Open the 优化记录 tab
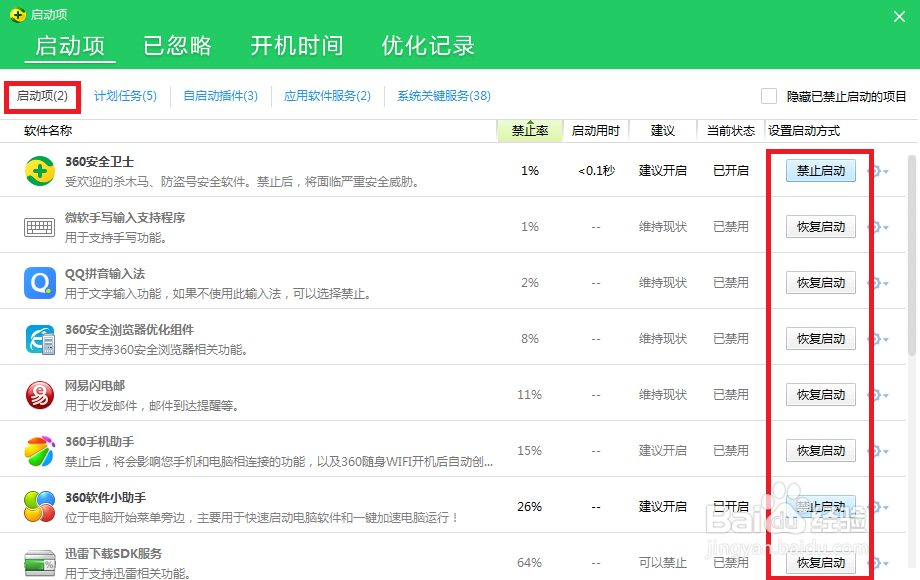This screenshot has width=920, height=580. (428, 46)
